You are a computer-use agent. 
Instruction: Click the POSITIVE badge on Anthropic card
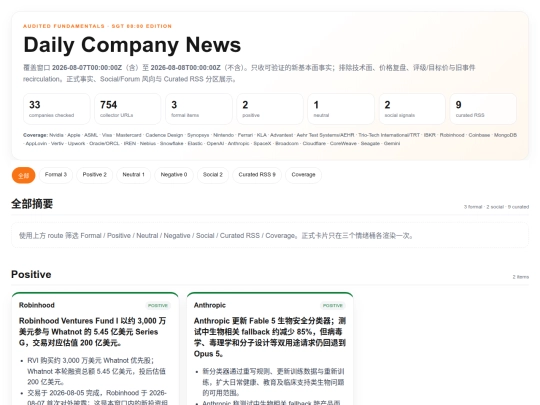coord(333,305)
